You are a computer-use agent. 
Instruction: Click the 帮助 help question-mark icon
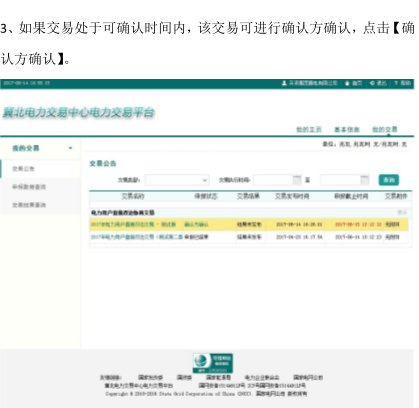(396, 83)
